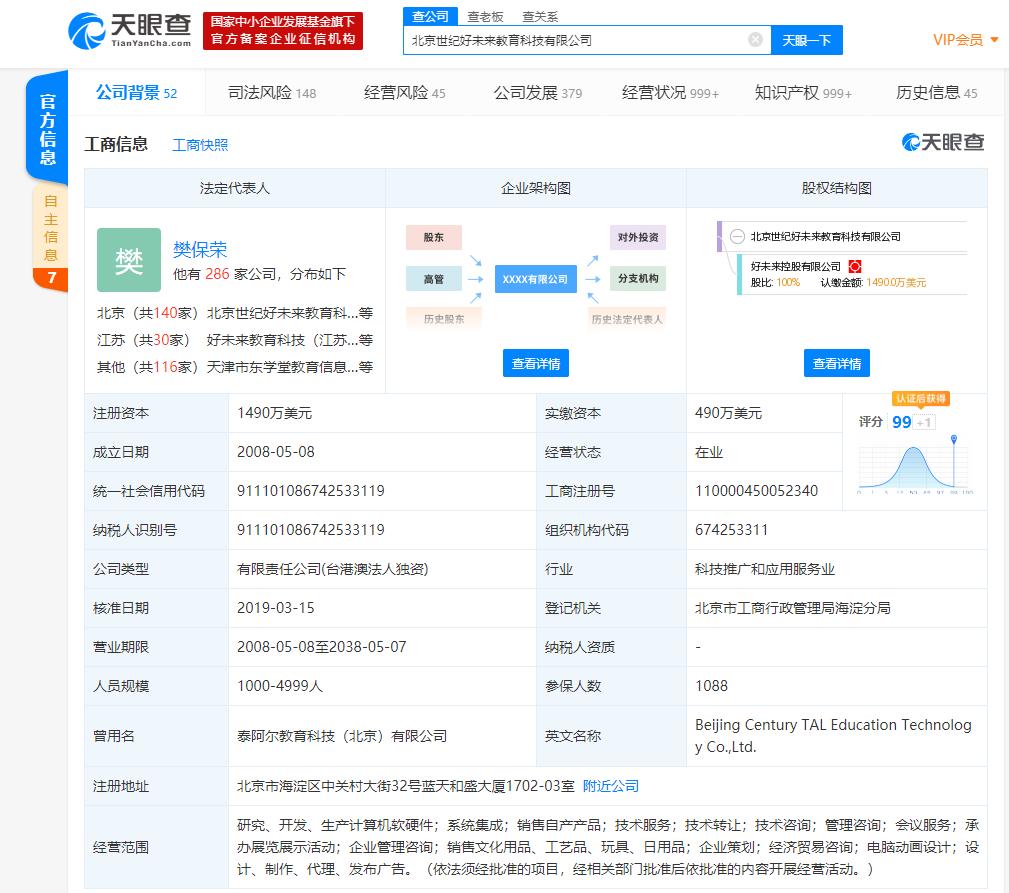Open legal representative 樊保荣's profile link

[x=200, y=250]
